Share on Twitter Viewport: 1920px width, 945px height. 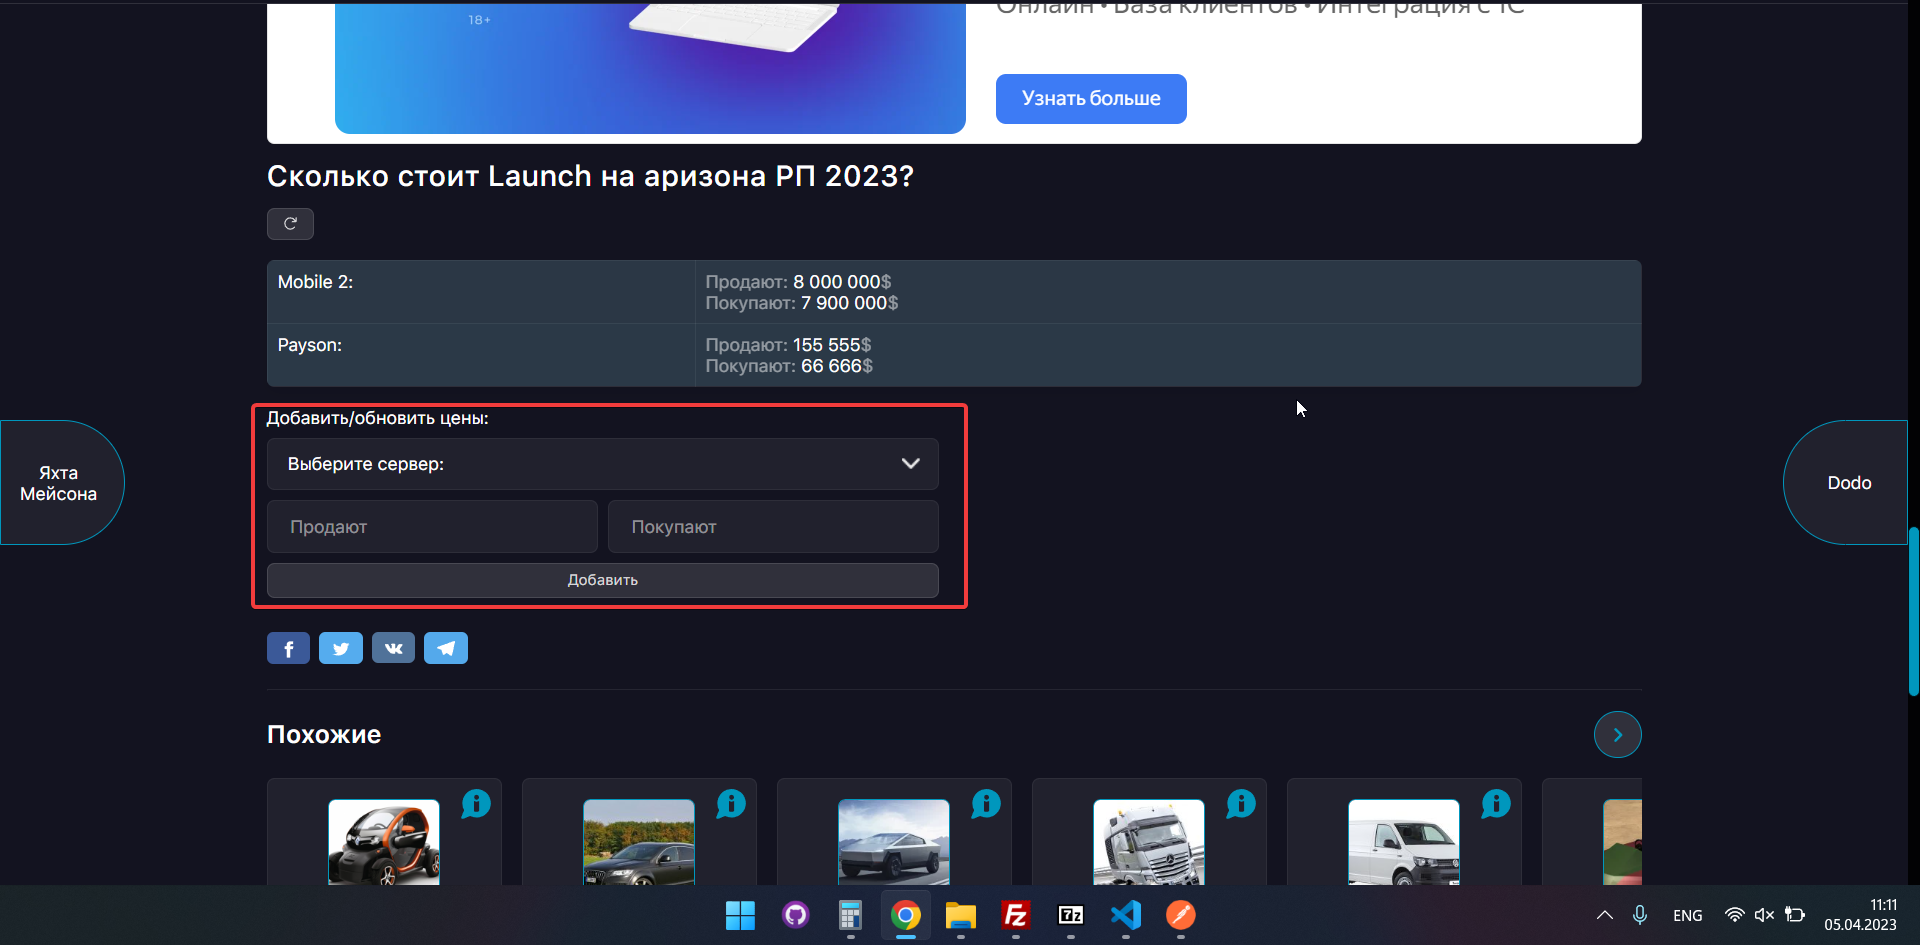341,649
